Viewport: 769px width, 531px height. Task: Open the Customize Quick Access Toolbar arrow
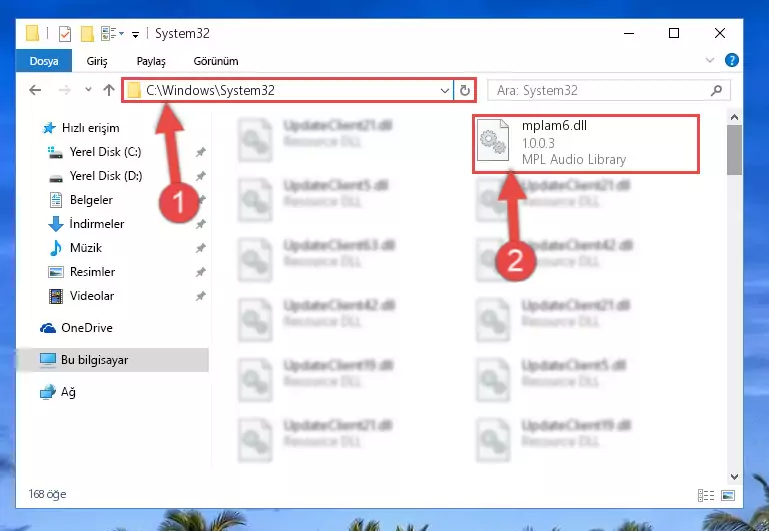[x=135, y=34]
